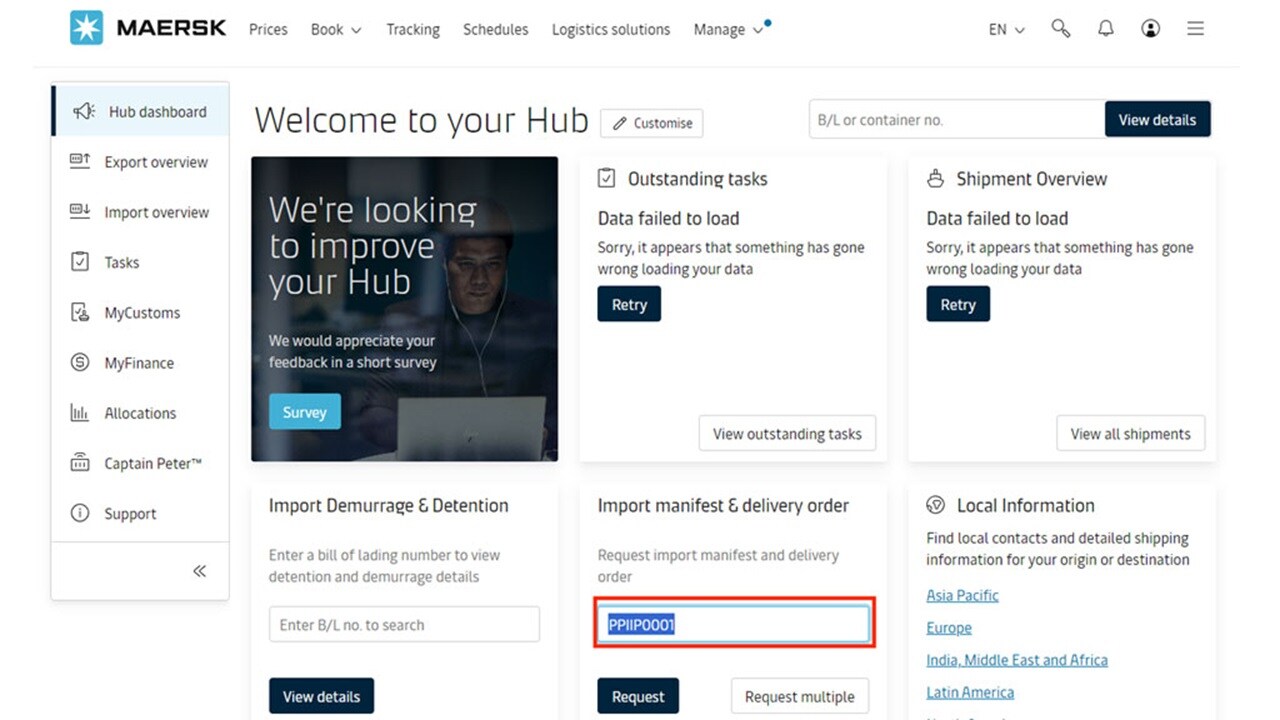Image resolution: width=1280 pixels, height=720 pixels.
Task: Click the Customise button
Action: coord(652,123)
